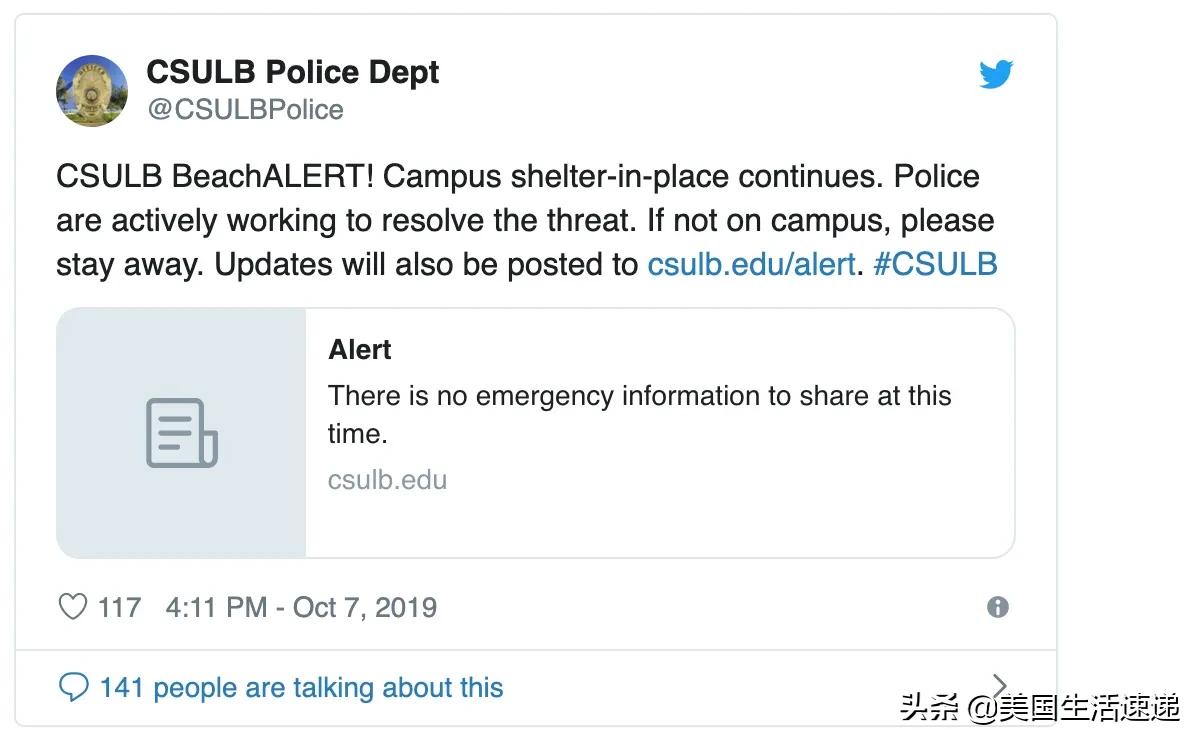Click the tweet body text
The image size is (1202, 744).
(x=527, y=221)
